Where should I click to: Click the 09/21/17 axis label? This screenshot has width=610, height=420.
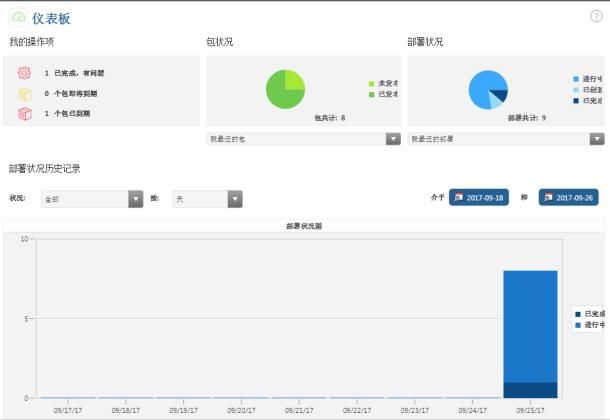point(299,410)
